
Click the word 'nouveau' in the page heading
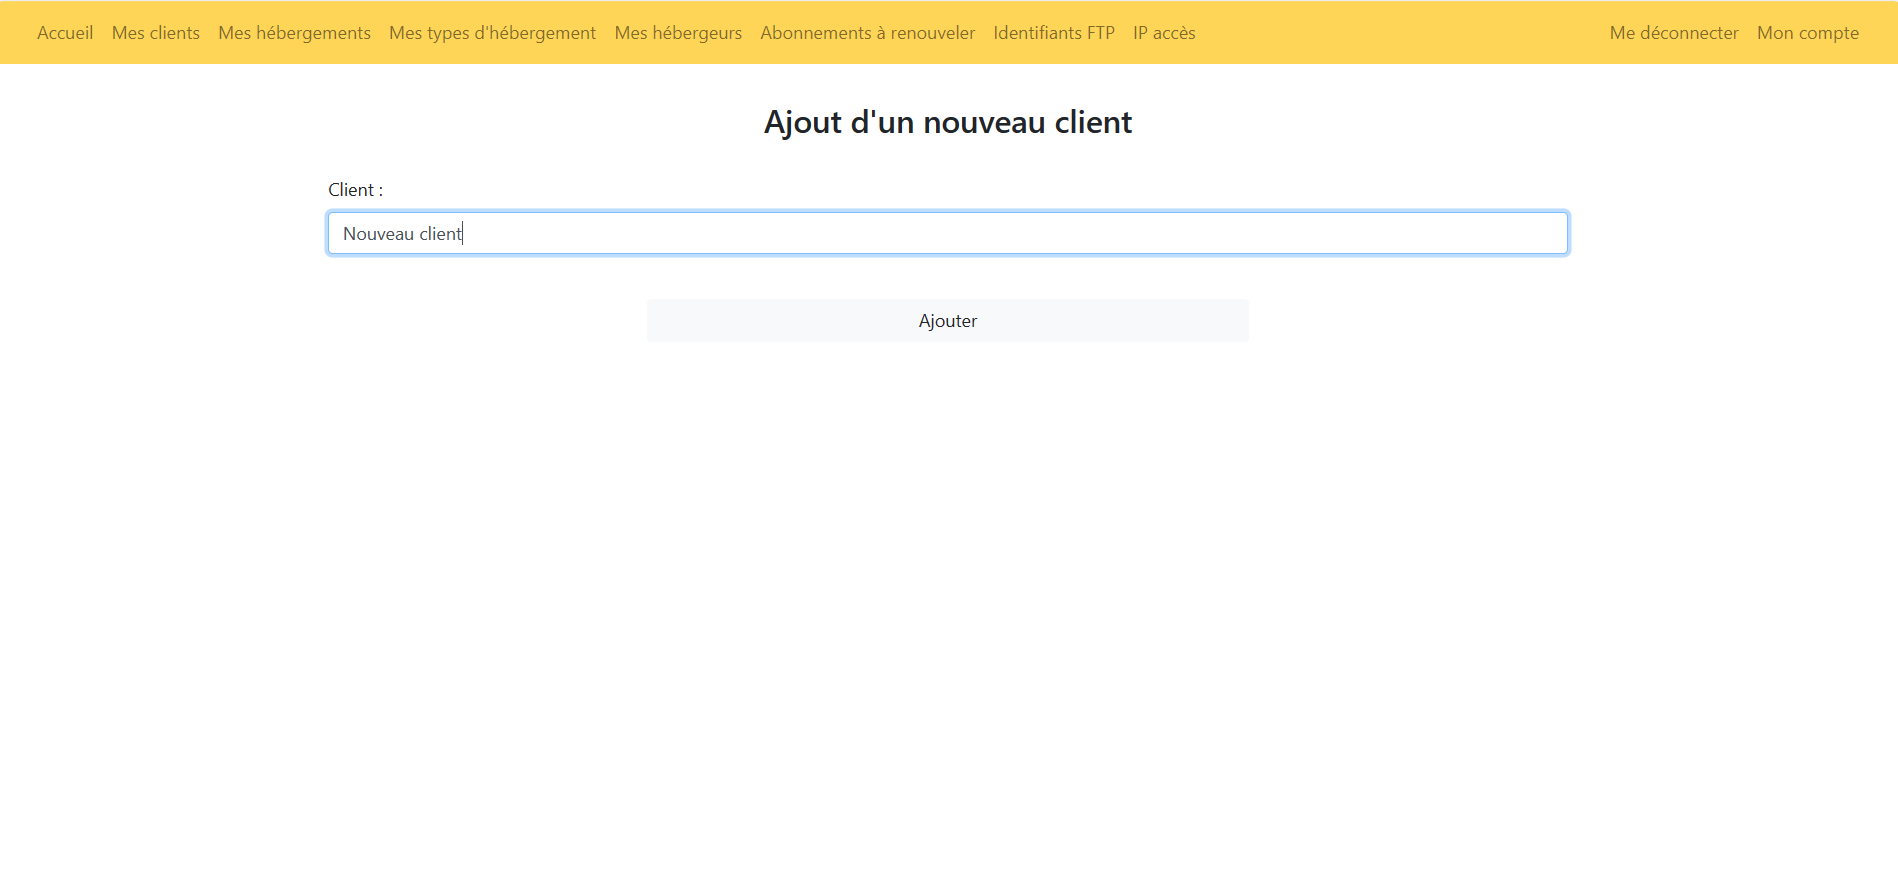(x=984, y=122)
